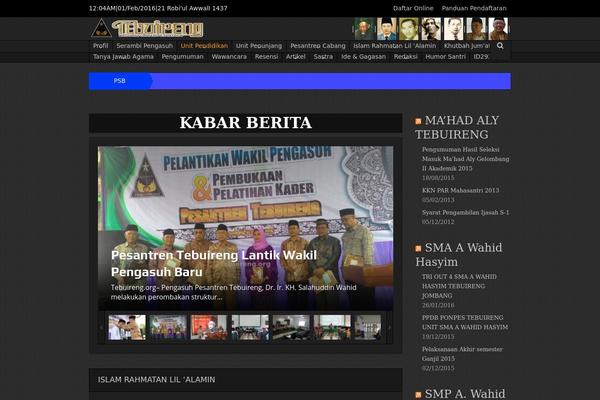This screenshot has width=600, height=400.
Task: Open KKN PAR Mahasantri 2013 post
Action: (460, 190)
